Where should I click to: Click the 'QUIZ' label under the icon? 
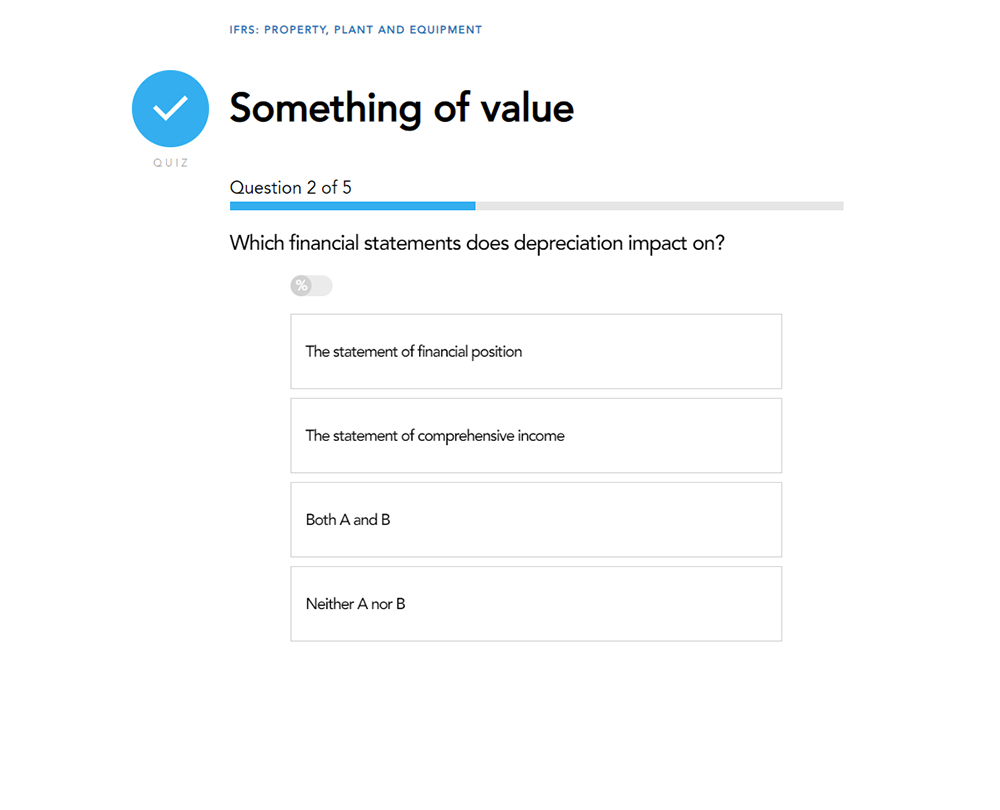coord(171,163)
